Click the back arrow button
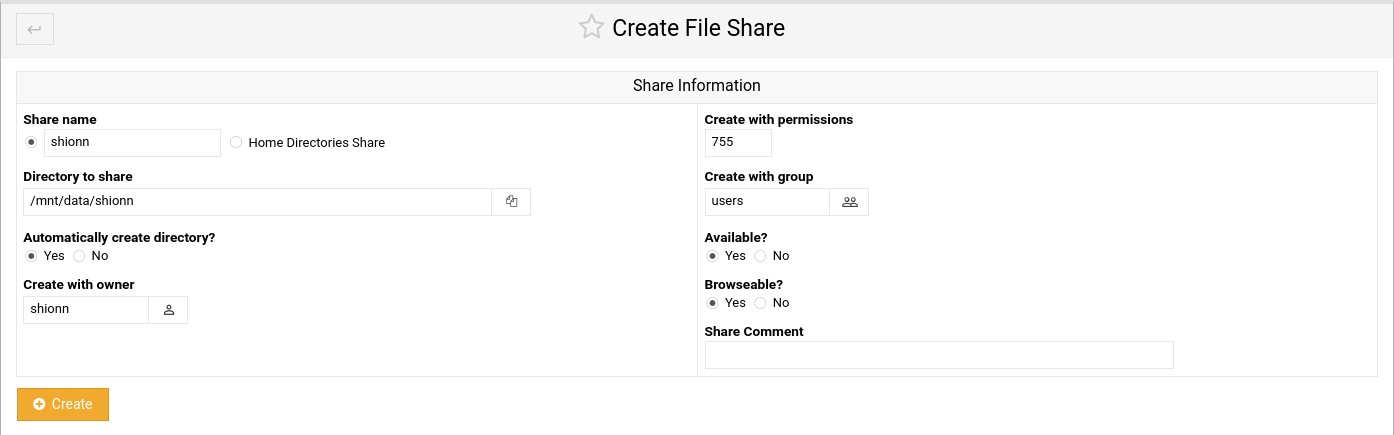 pos(35,29)
